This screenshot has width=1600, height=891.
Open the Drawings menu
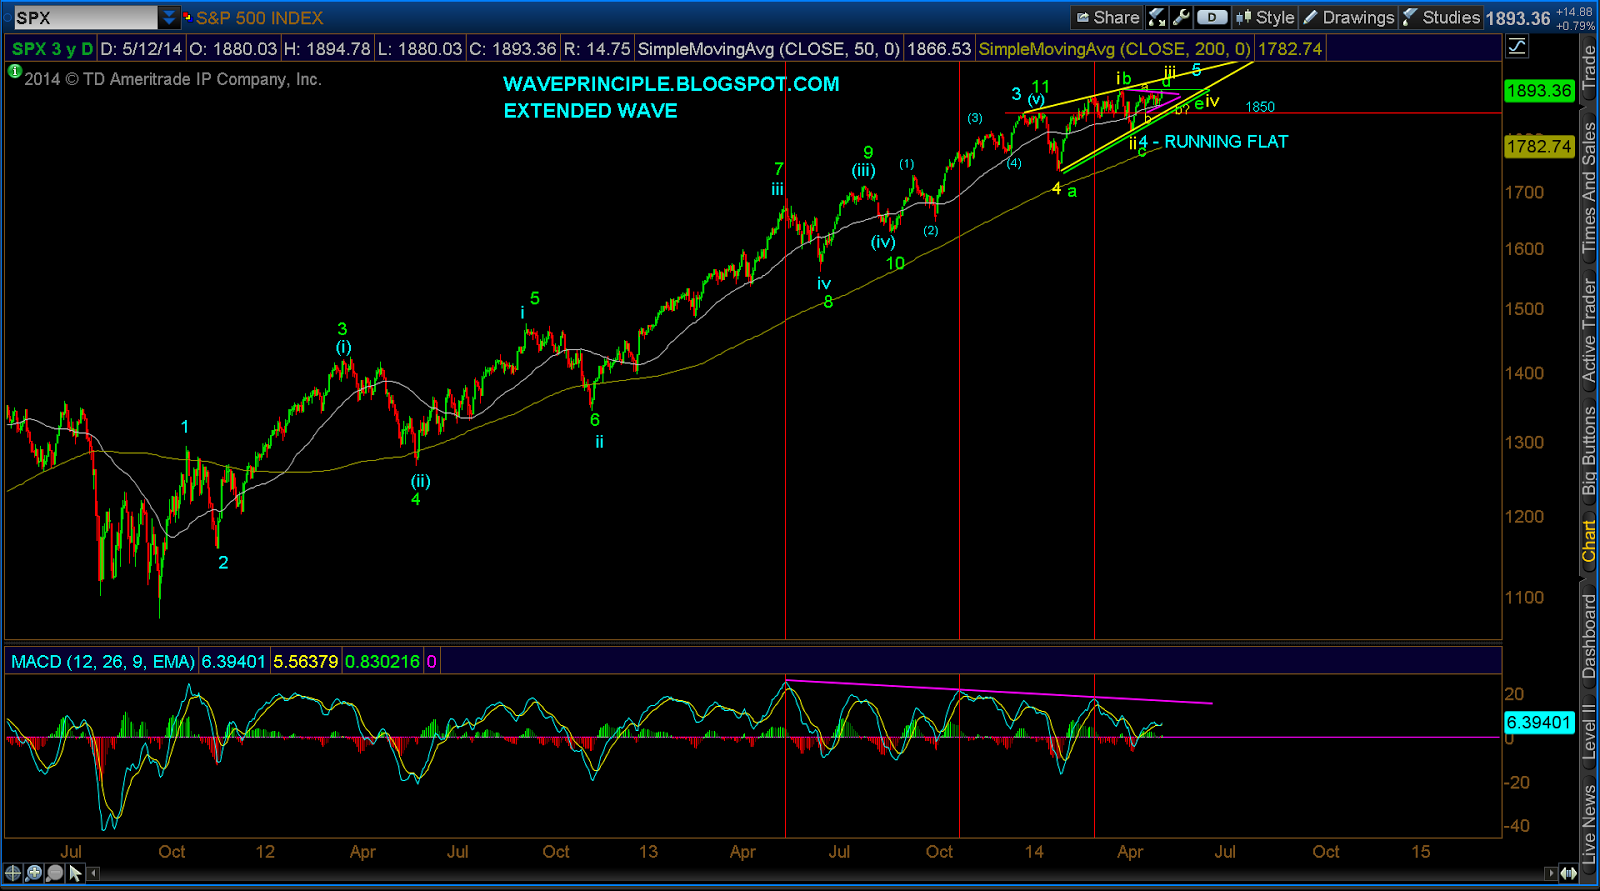point(1349,17)
